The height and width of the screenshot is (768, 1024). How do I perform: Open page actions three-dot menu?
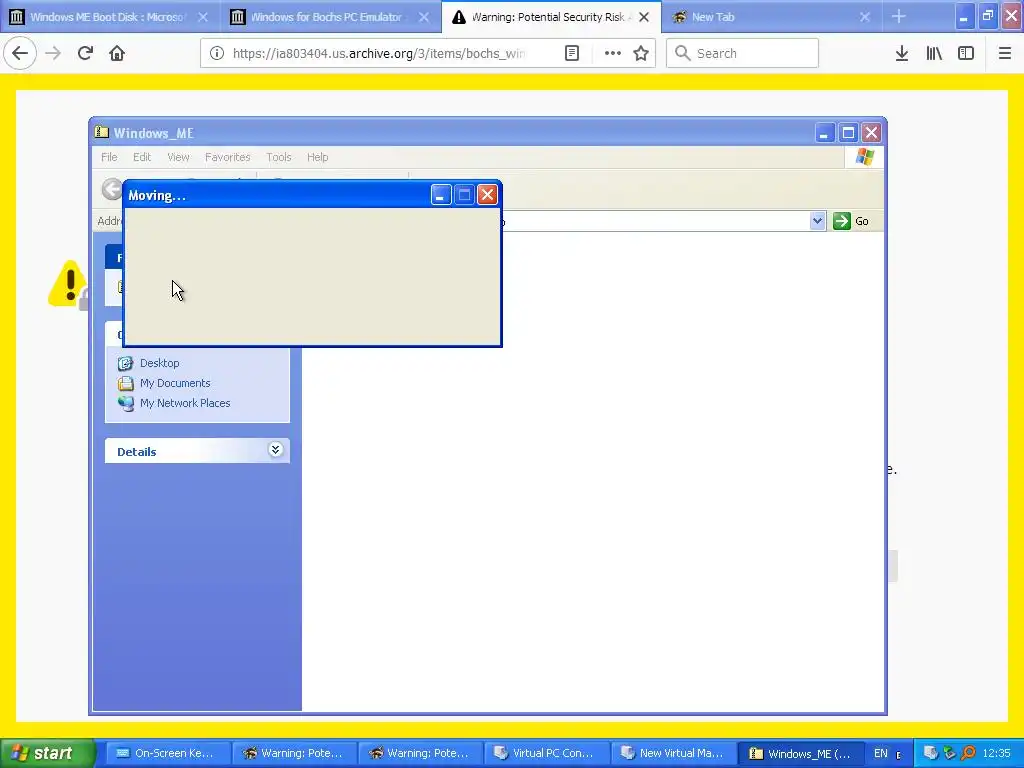click(612, 53)
